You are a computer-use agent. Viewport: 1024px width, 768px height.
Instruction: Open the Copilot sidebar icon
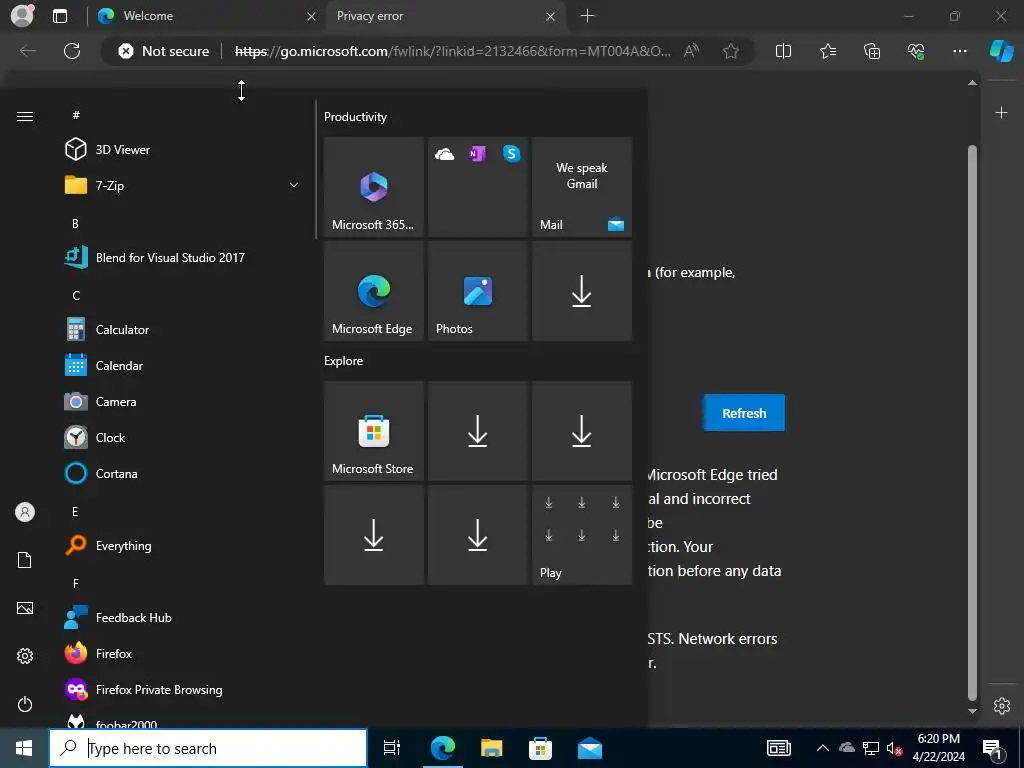pos(1001,51)
